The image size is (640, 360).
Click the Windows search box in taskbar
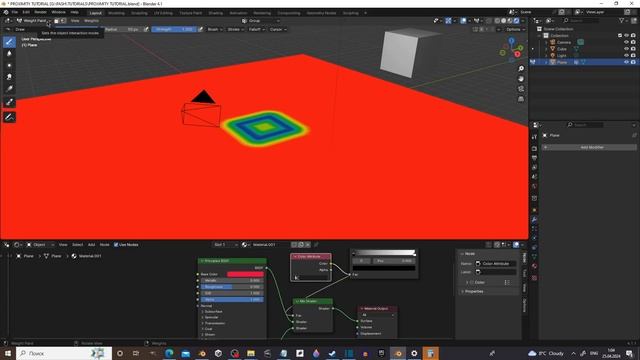(x=64, y=353)
